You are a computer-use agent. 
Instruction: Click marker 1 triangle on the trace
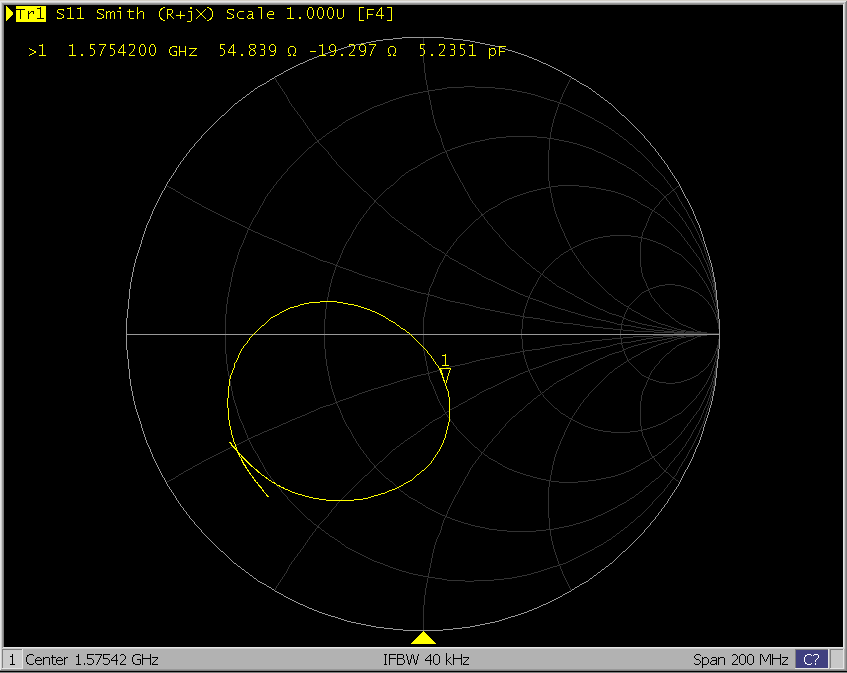click(x=445, y=374)
